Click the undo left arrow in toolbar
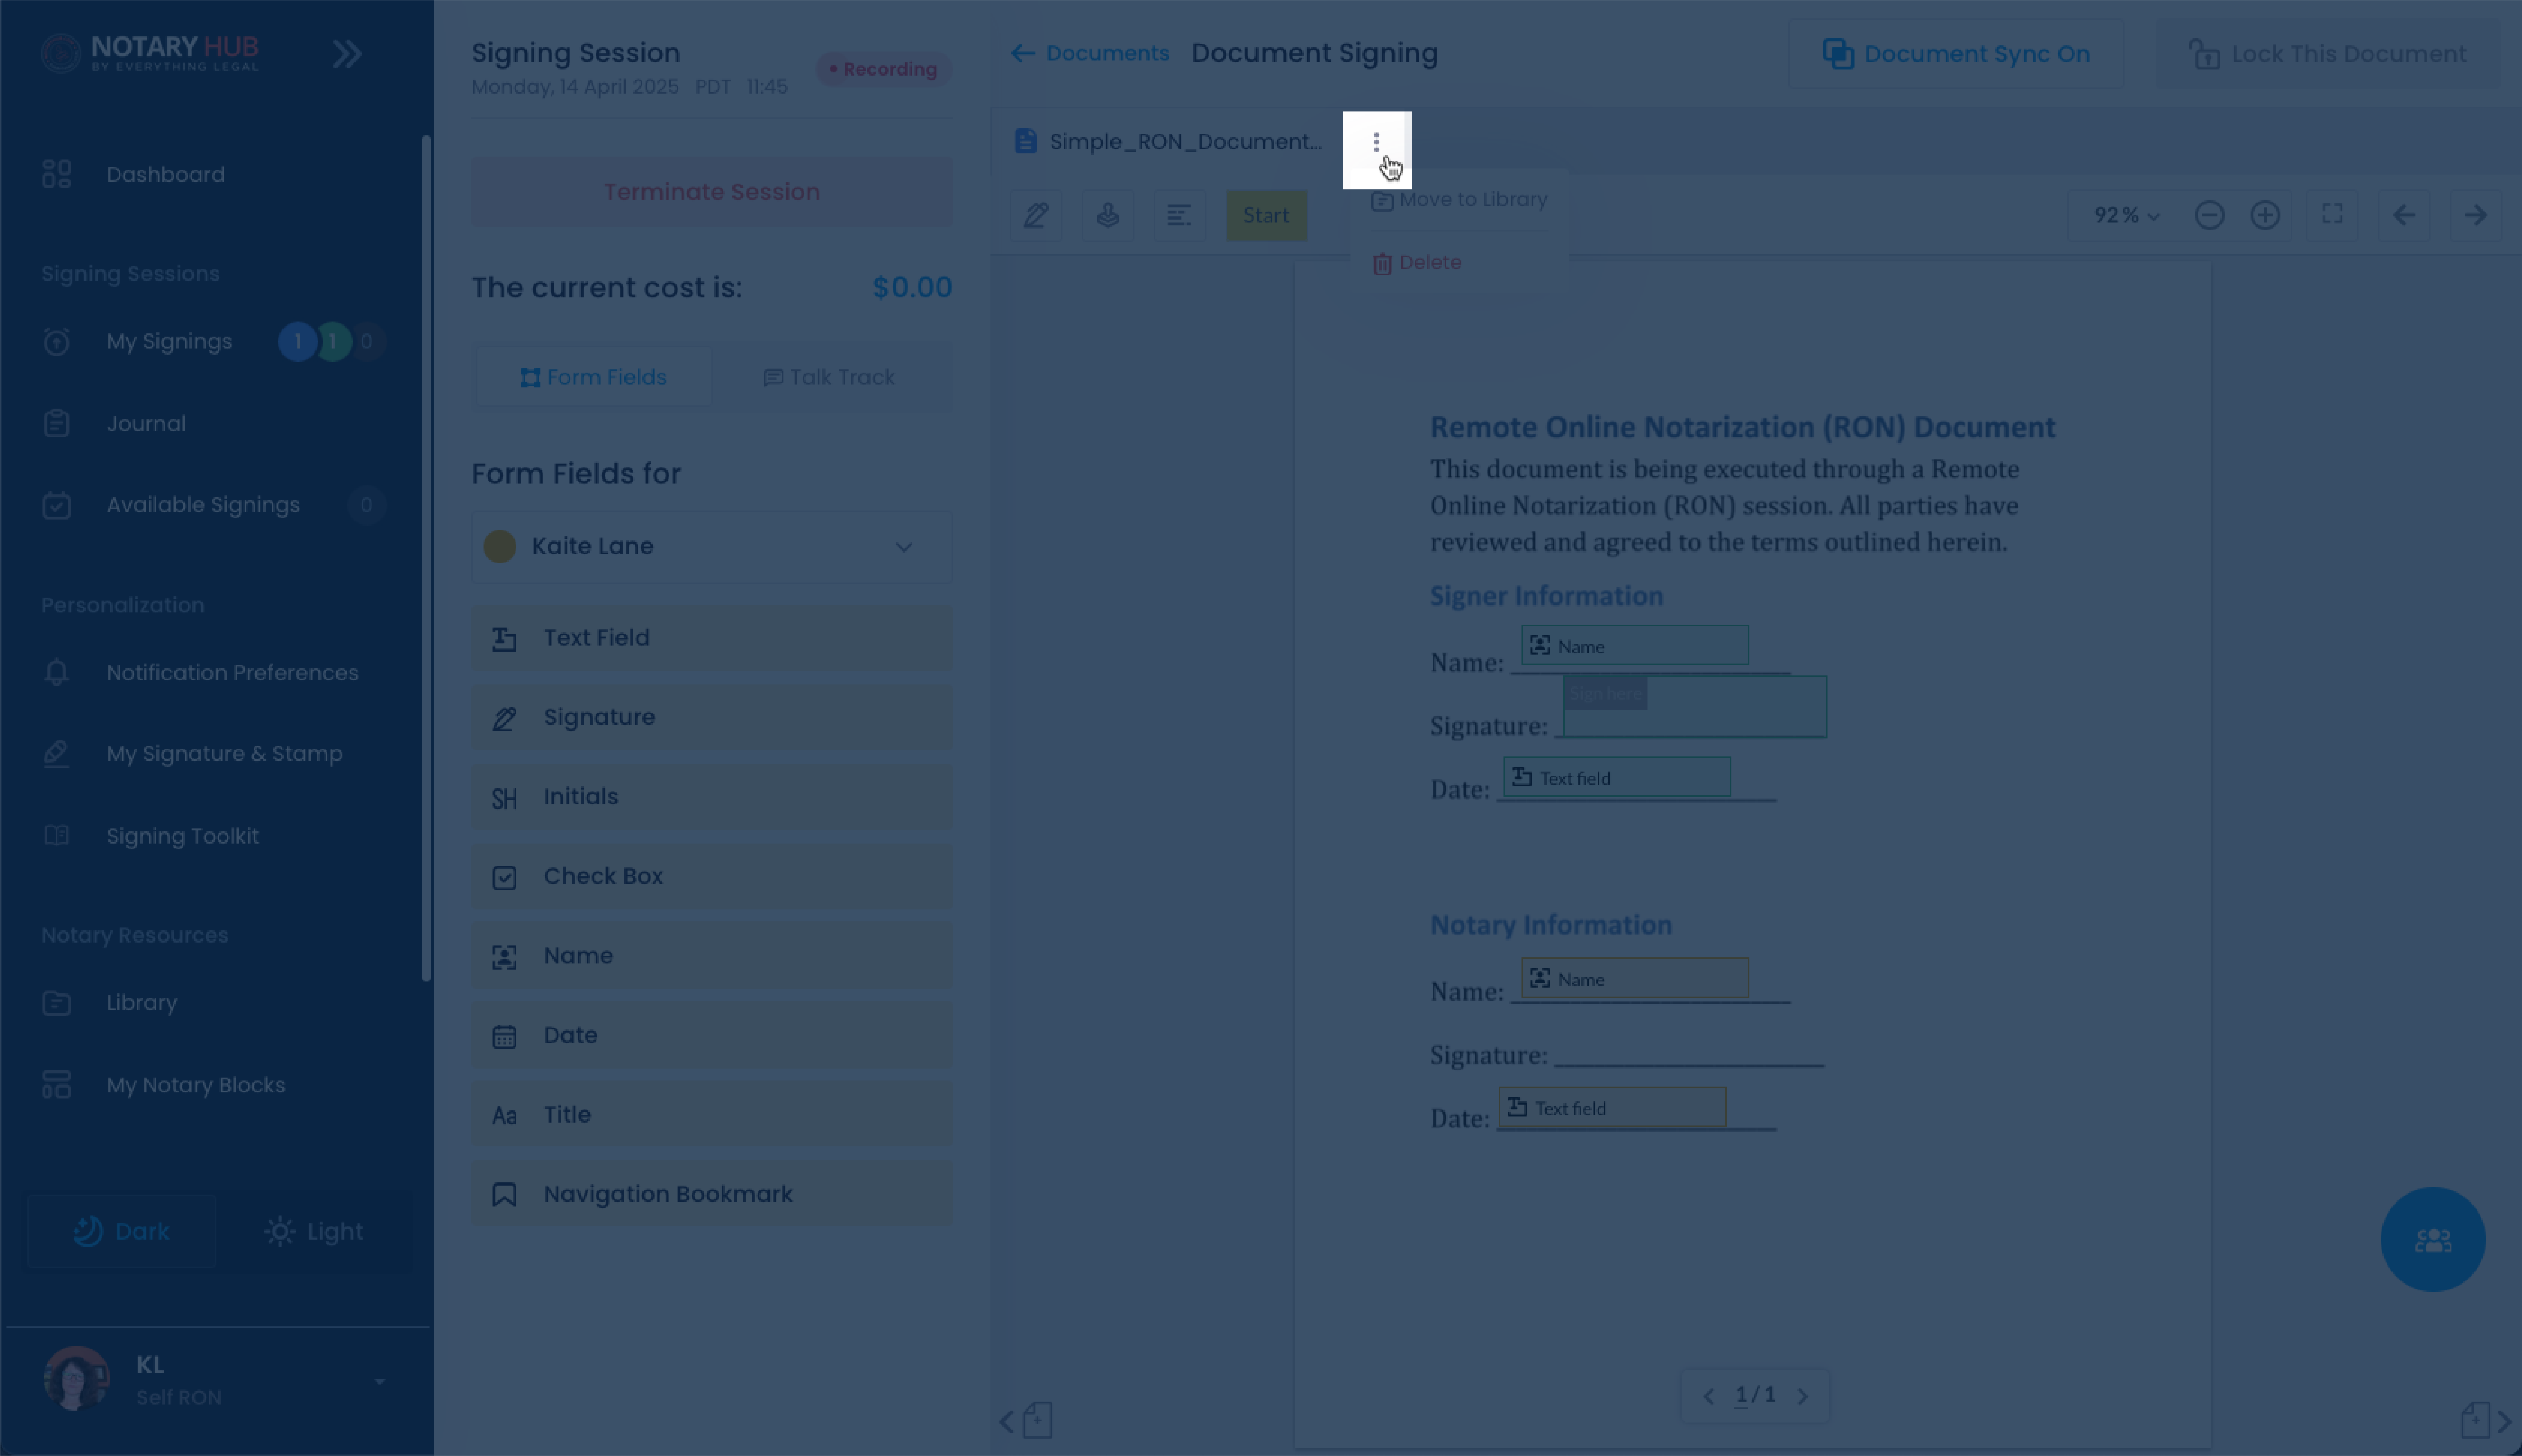 [x=2404, y=215]
